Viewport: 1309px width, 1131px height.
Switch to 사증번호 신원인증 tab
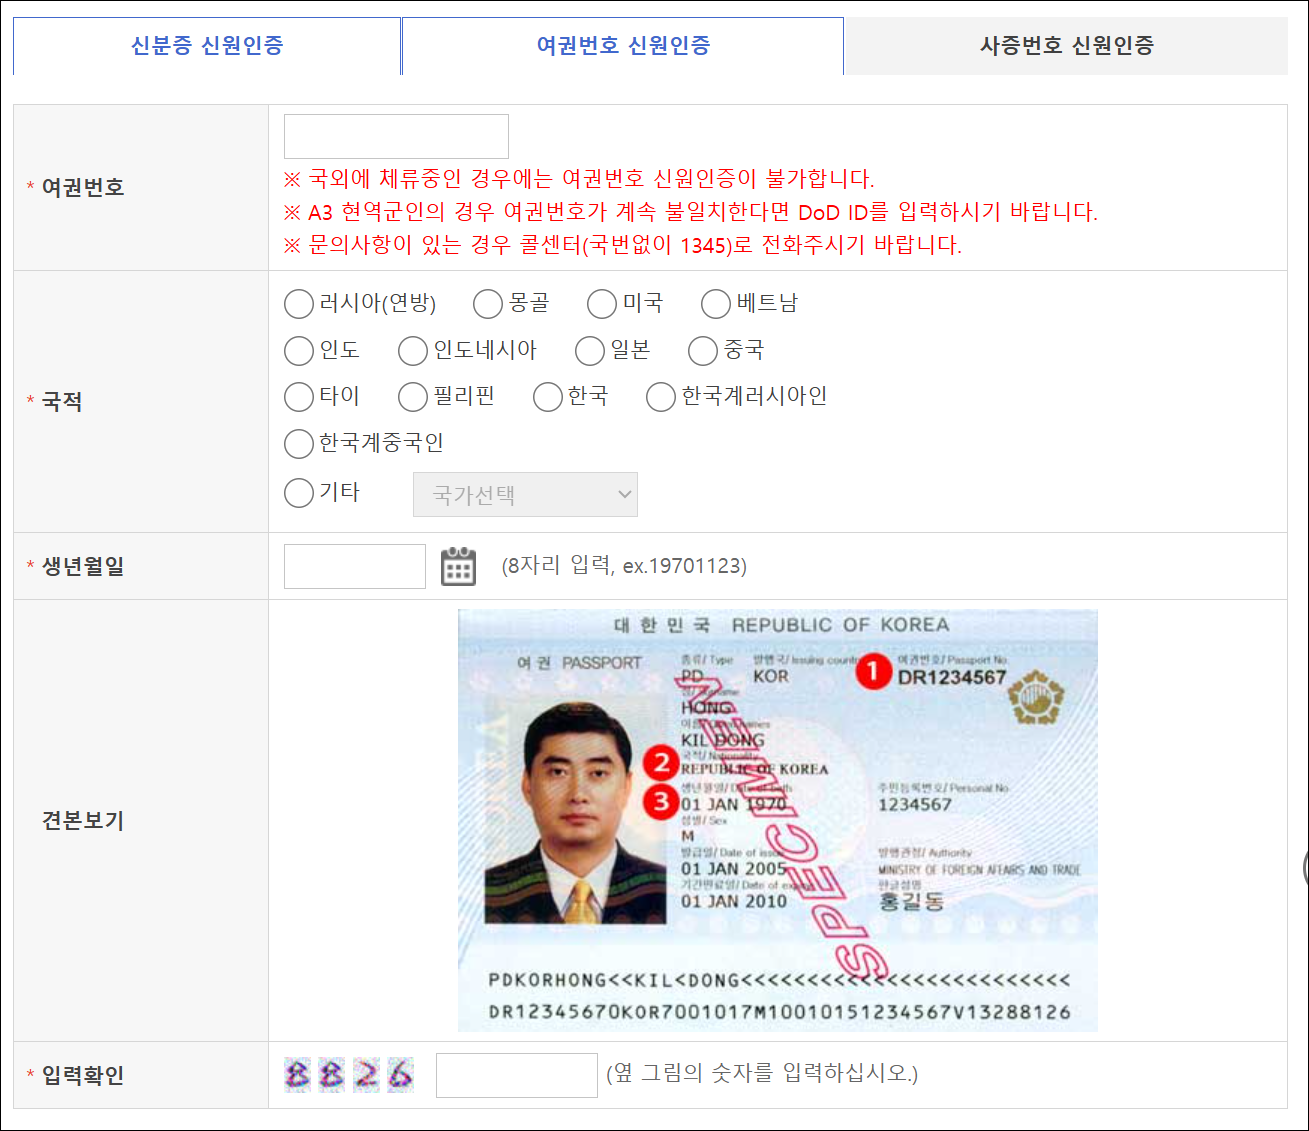pos(1066,45)
